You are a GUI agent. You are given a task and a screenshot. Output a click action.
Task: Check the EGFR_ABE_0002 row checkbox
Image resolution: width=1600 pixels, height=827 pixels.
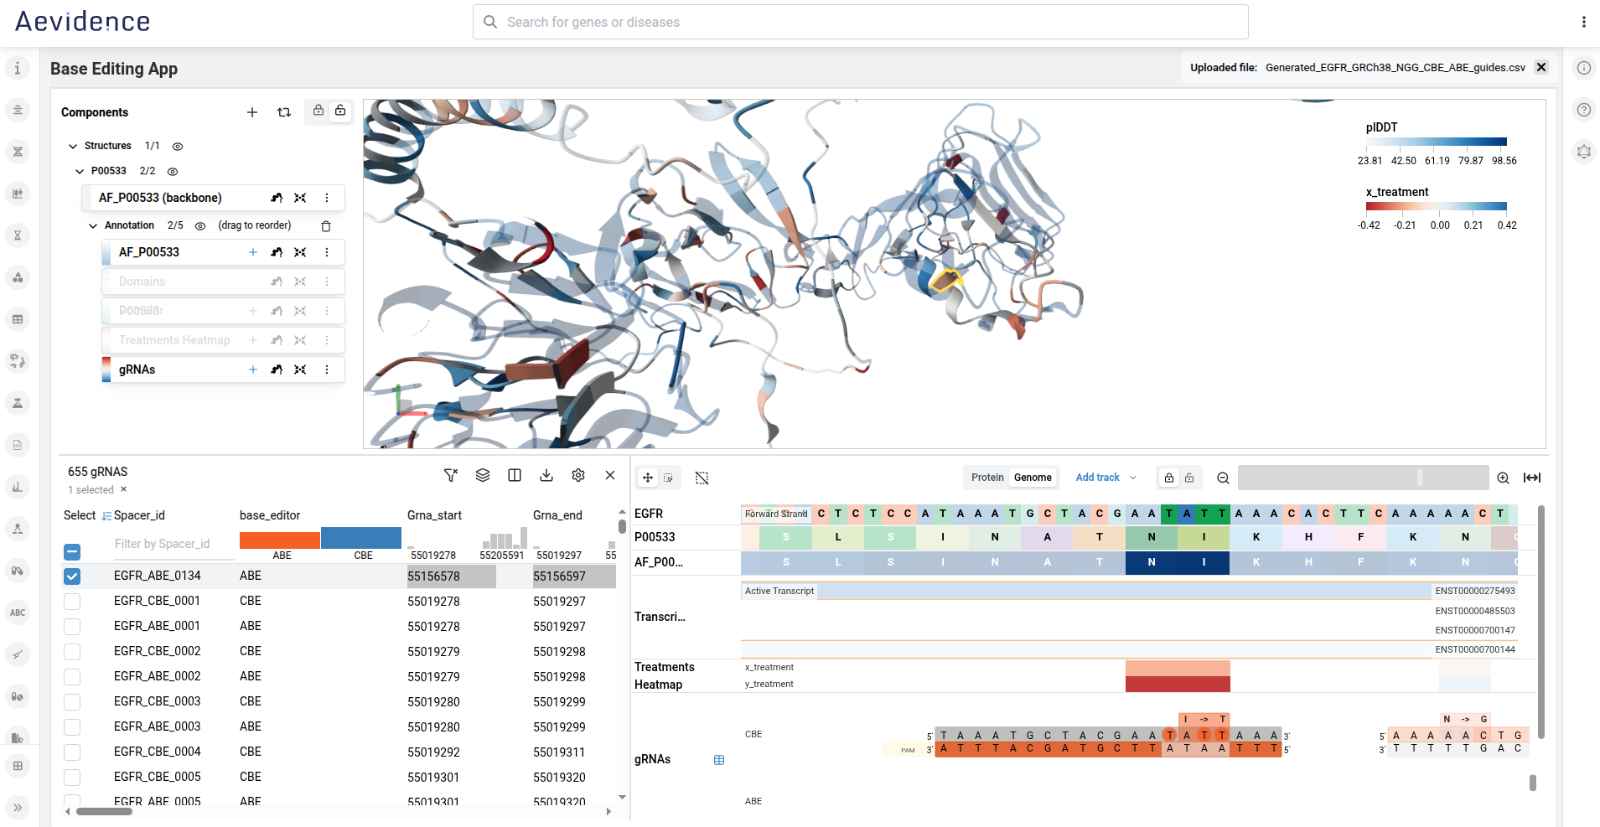(x=72, y=677)
